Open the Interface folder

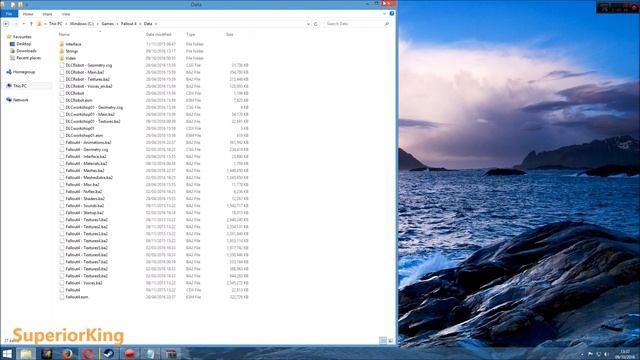pyautogui.click(x=73, y=44)
